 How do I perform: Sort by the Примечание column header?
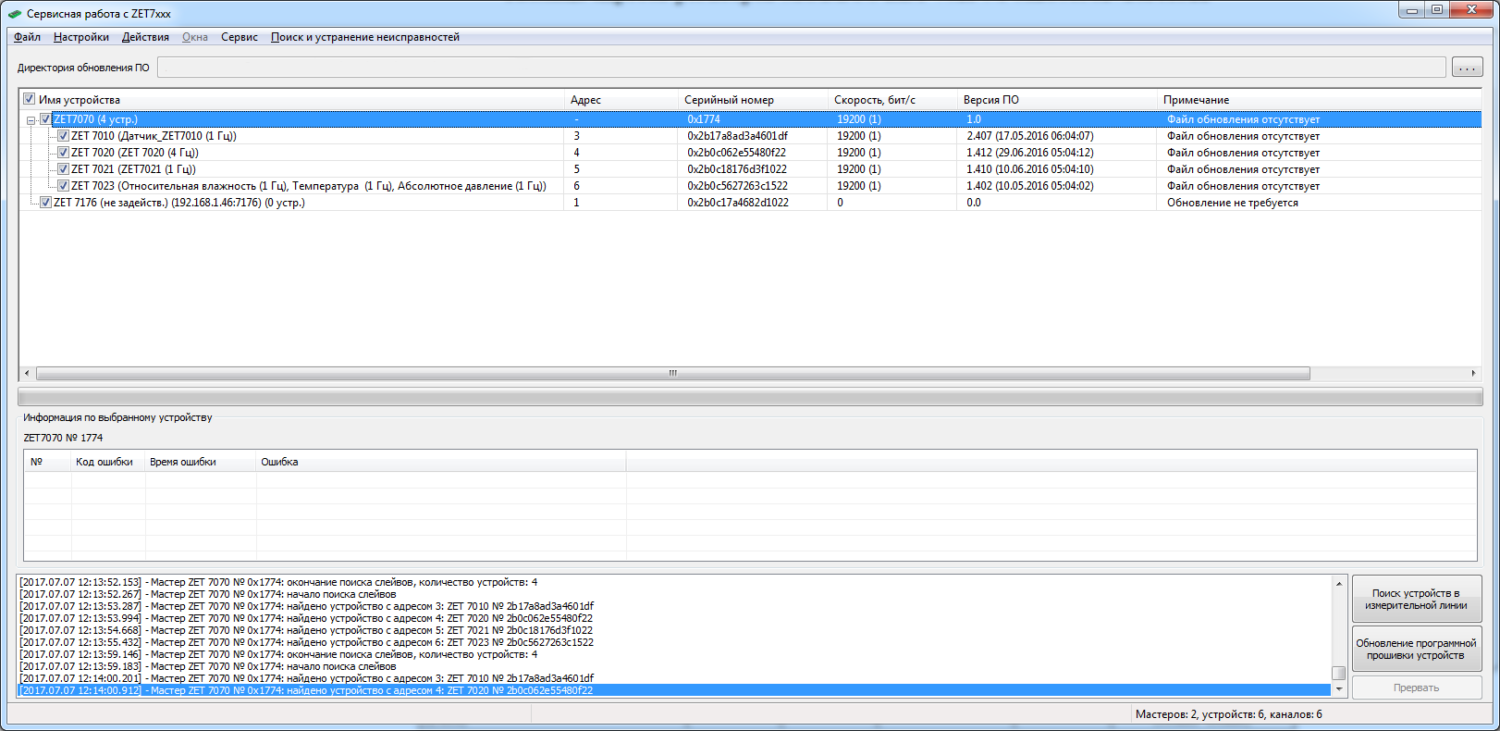(1318, 100)
